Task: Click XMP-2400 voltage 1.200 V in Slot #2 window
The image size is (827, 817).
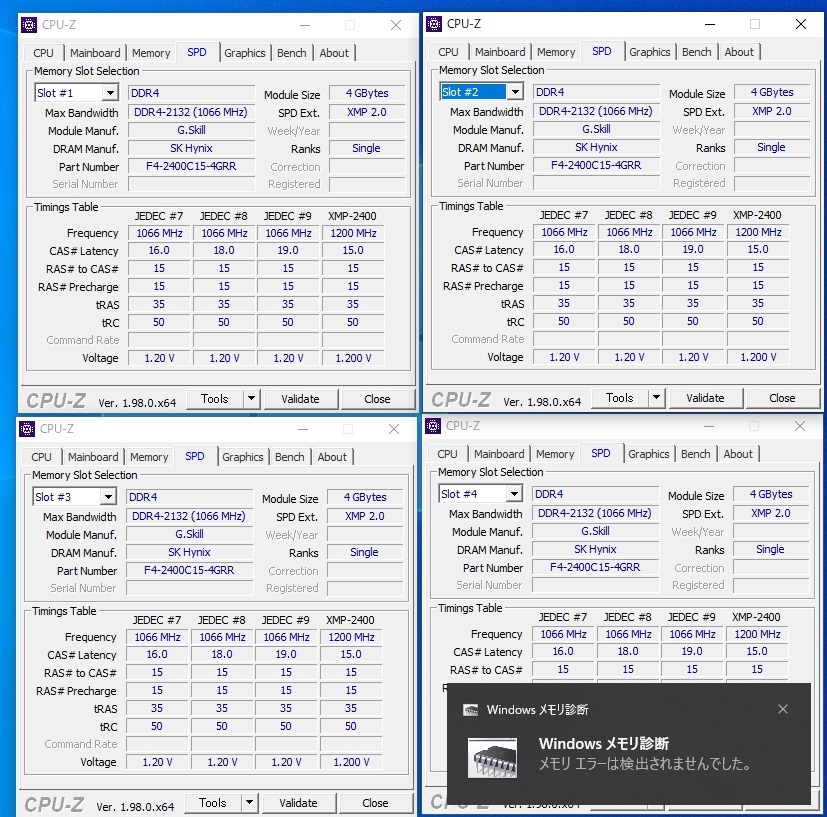Action: pos(758,357)
